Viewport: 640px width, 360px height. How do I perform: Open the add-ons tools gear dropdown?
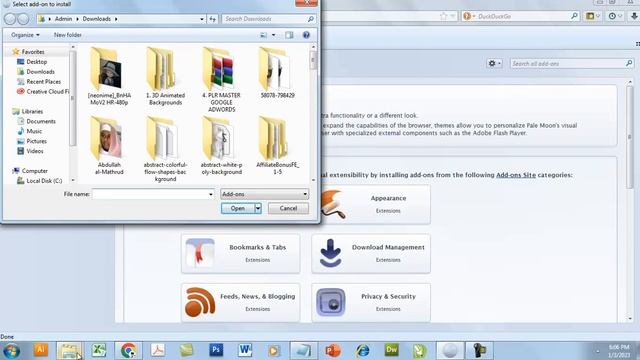[x=494, y=64]
